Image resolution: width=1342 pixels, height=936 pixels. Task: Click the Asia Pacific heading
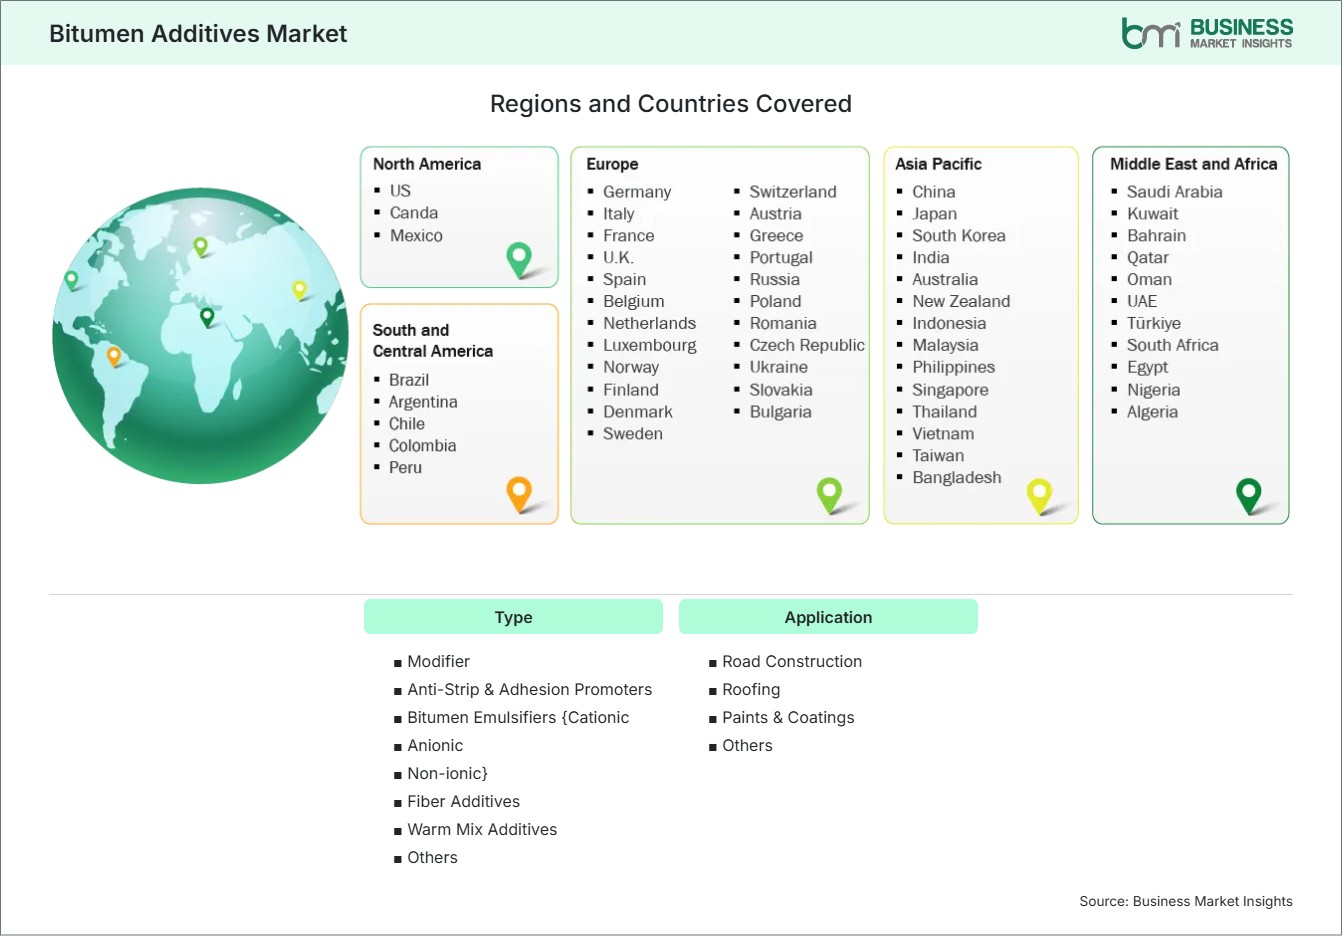tap(938, 164)
